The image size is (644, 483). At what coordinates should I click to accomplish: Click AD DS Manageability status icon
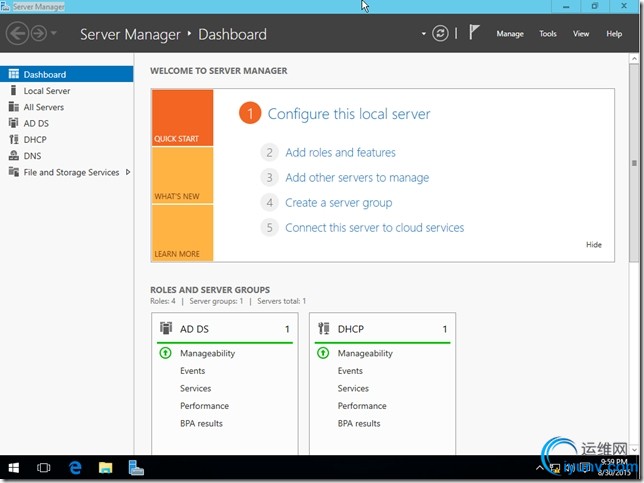pyautogui.click(x=166, y=353)
